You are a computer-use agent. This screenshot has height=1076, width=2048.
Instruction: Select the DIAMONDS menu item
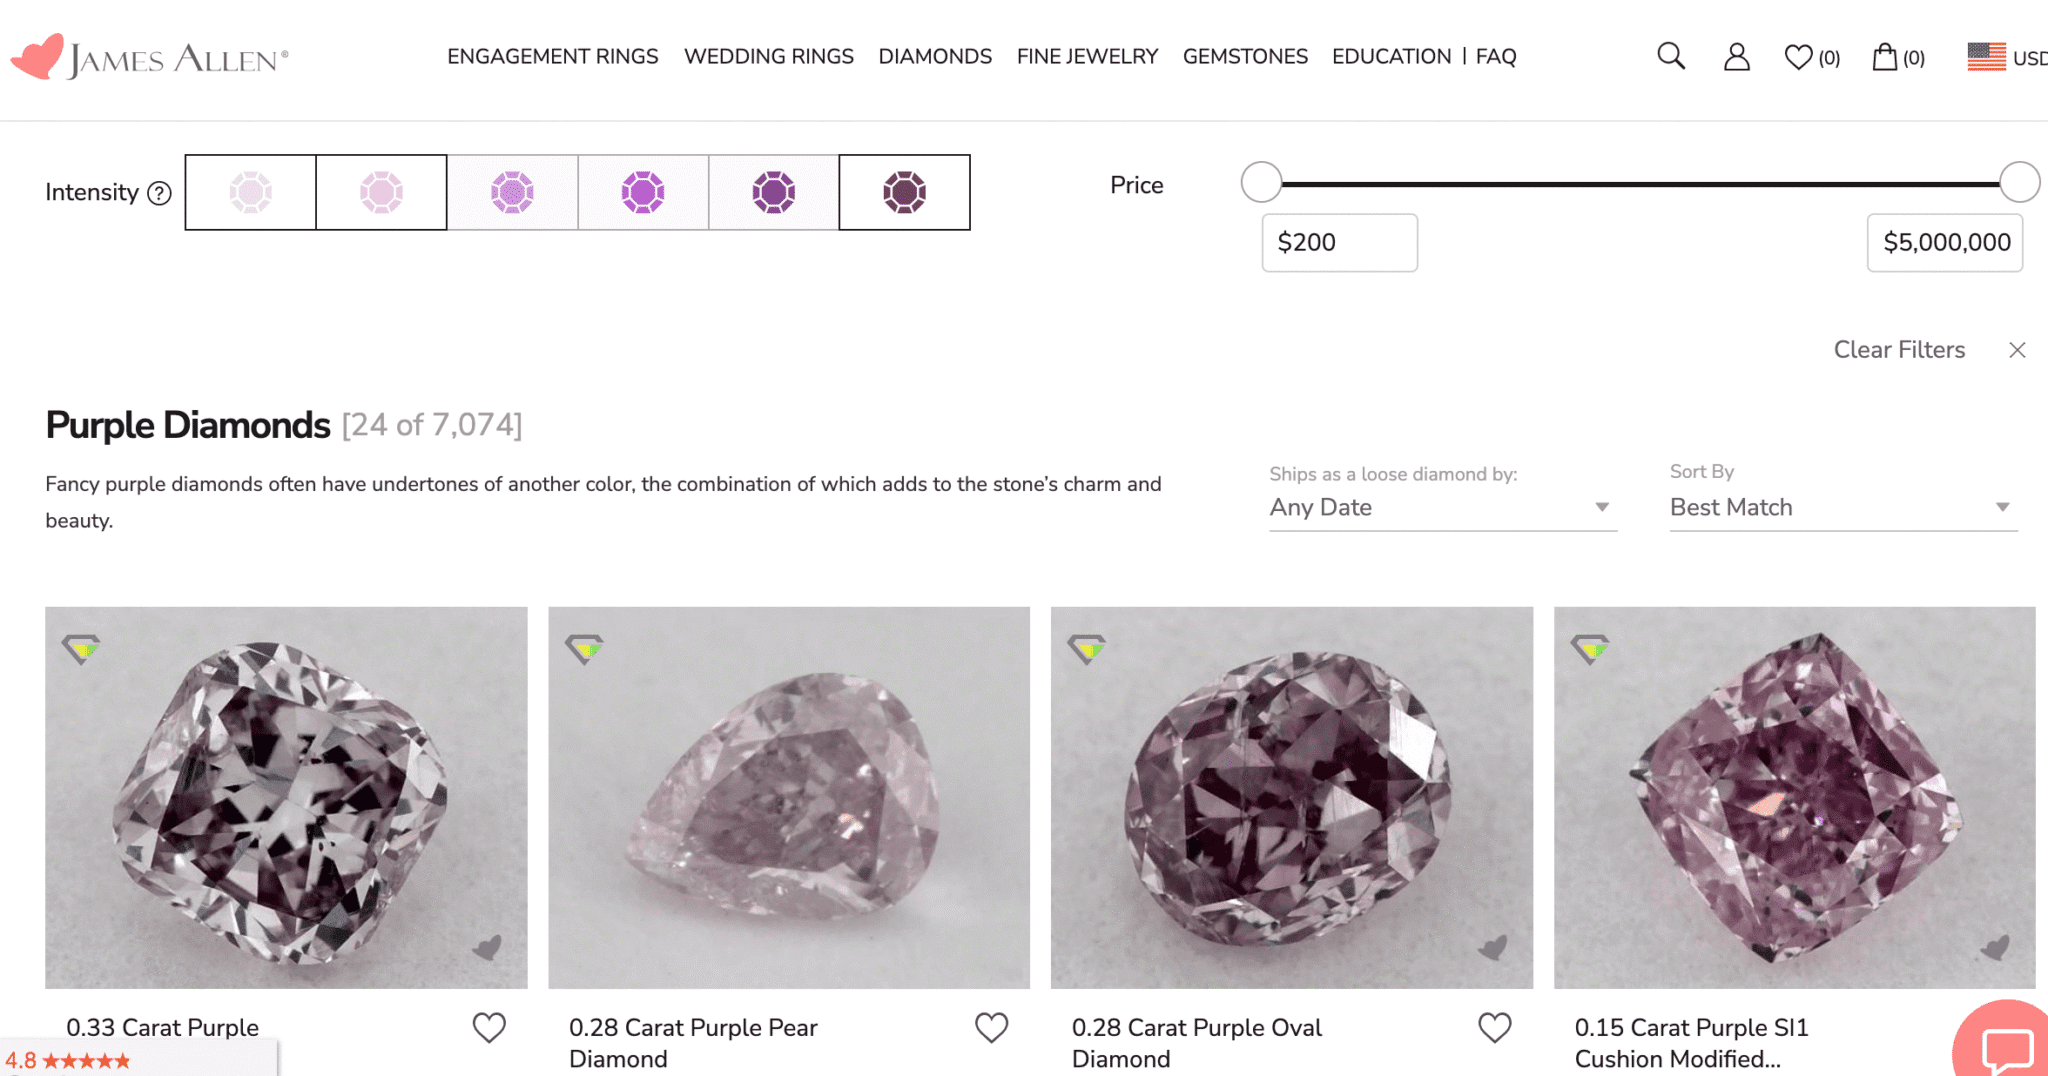(935, 57)
